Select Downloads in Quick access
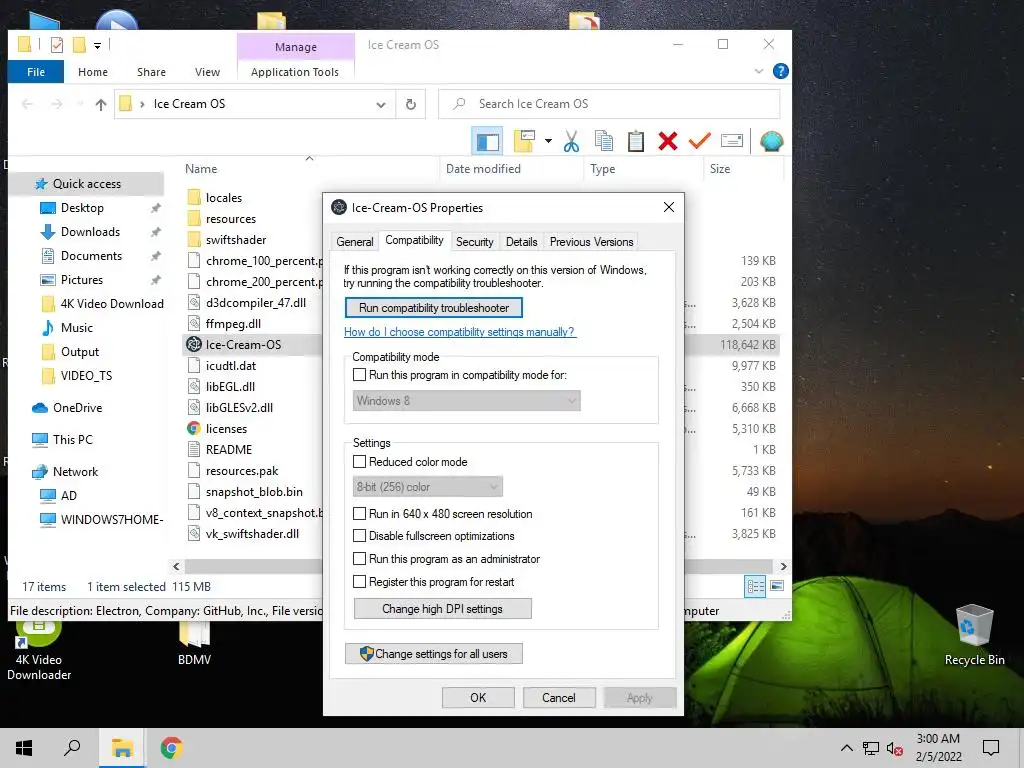 click(90, 232)
